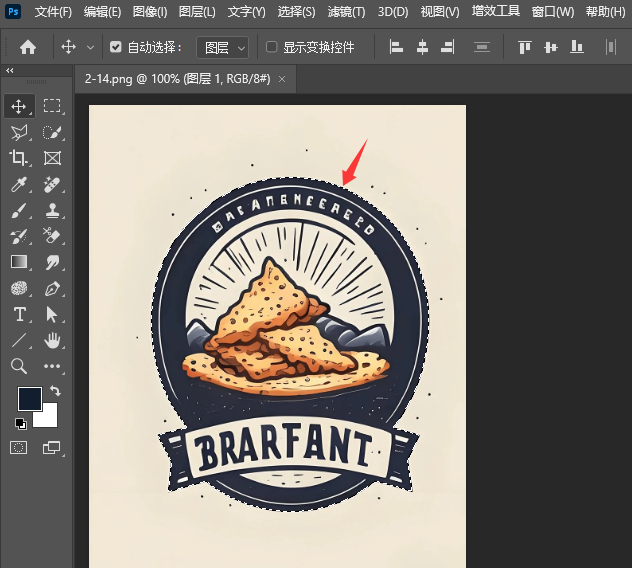The height and width of the screenshot is (568, 632).
Task: Select the Zoom magnifier tool
Action: pos(19,367)
